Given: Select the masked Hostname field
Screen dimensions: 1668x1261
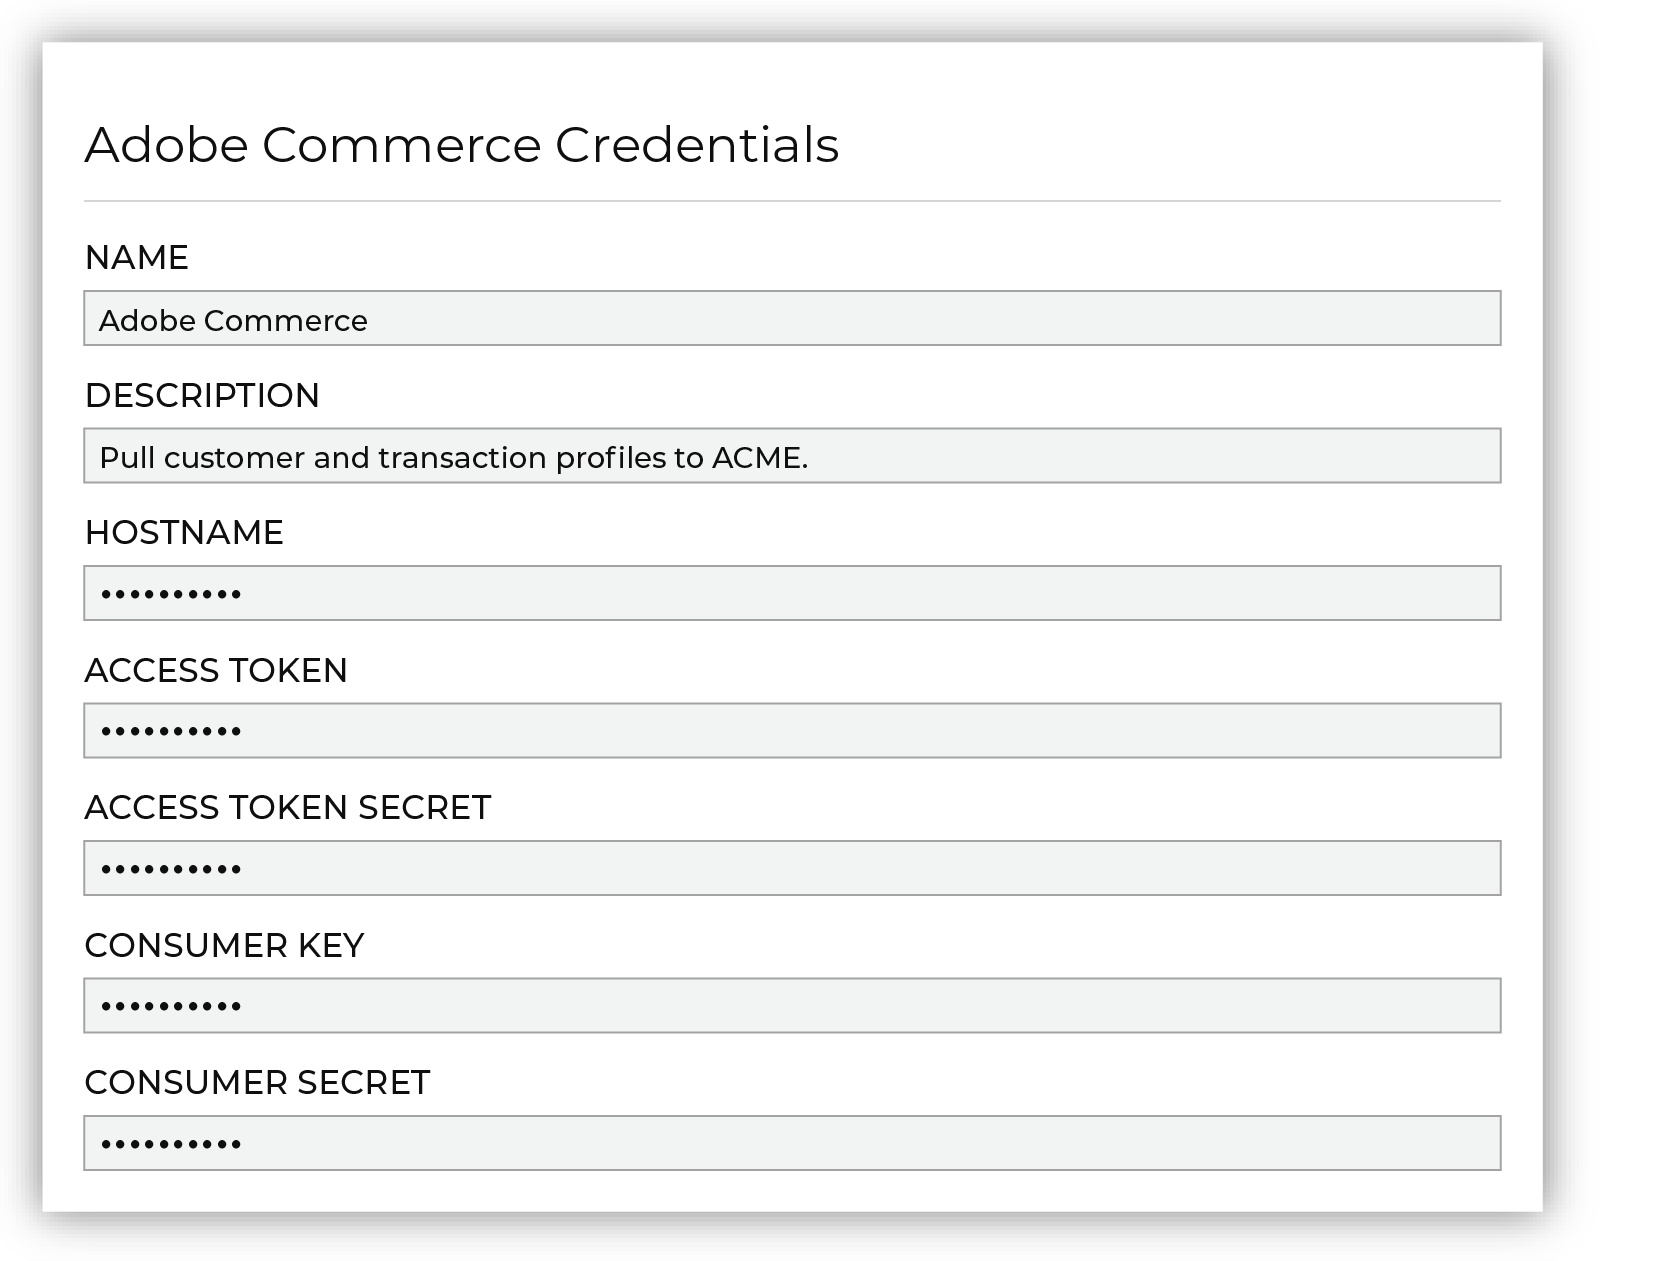Looking at the screenshot, I should [x=792, y=593].
